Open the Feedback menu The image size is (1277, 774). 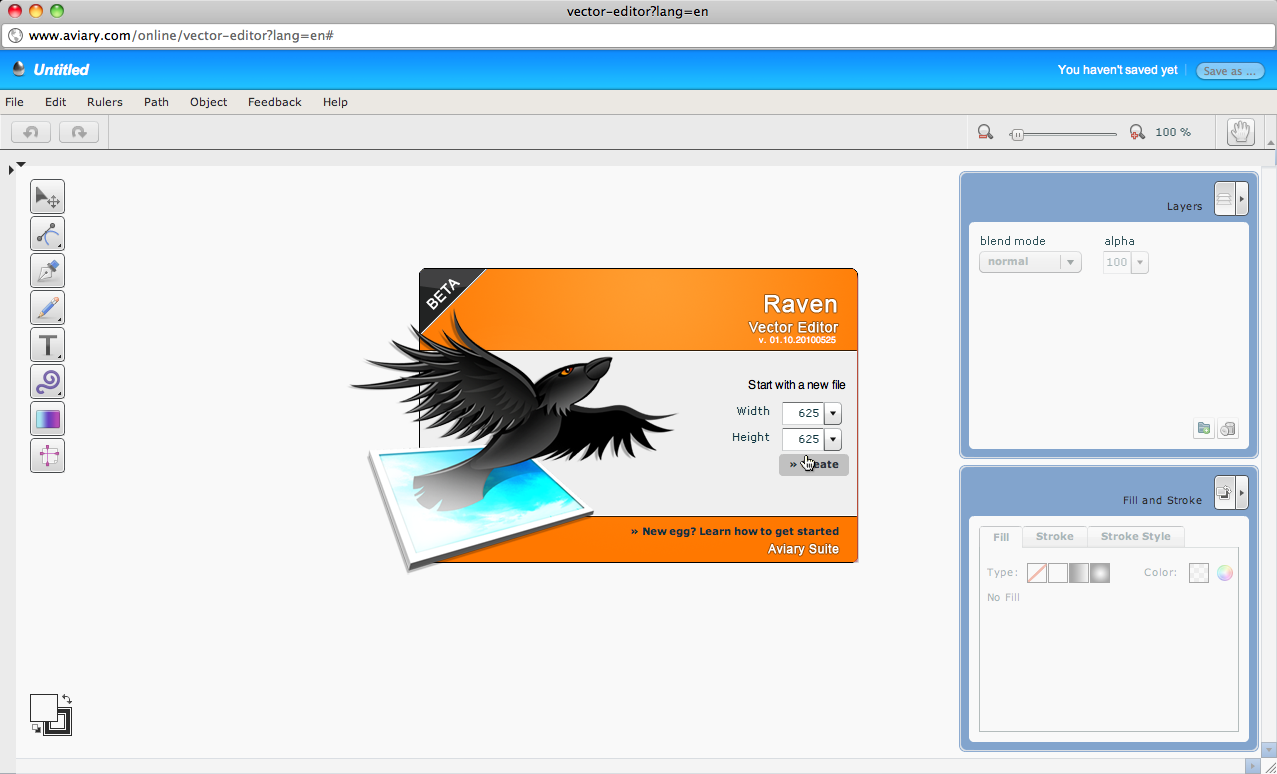pyautogui.click(x=275, y=102)
